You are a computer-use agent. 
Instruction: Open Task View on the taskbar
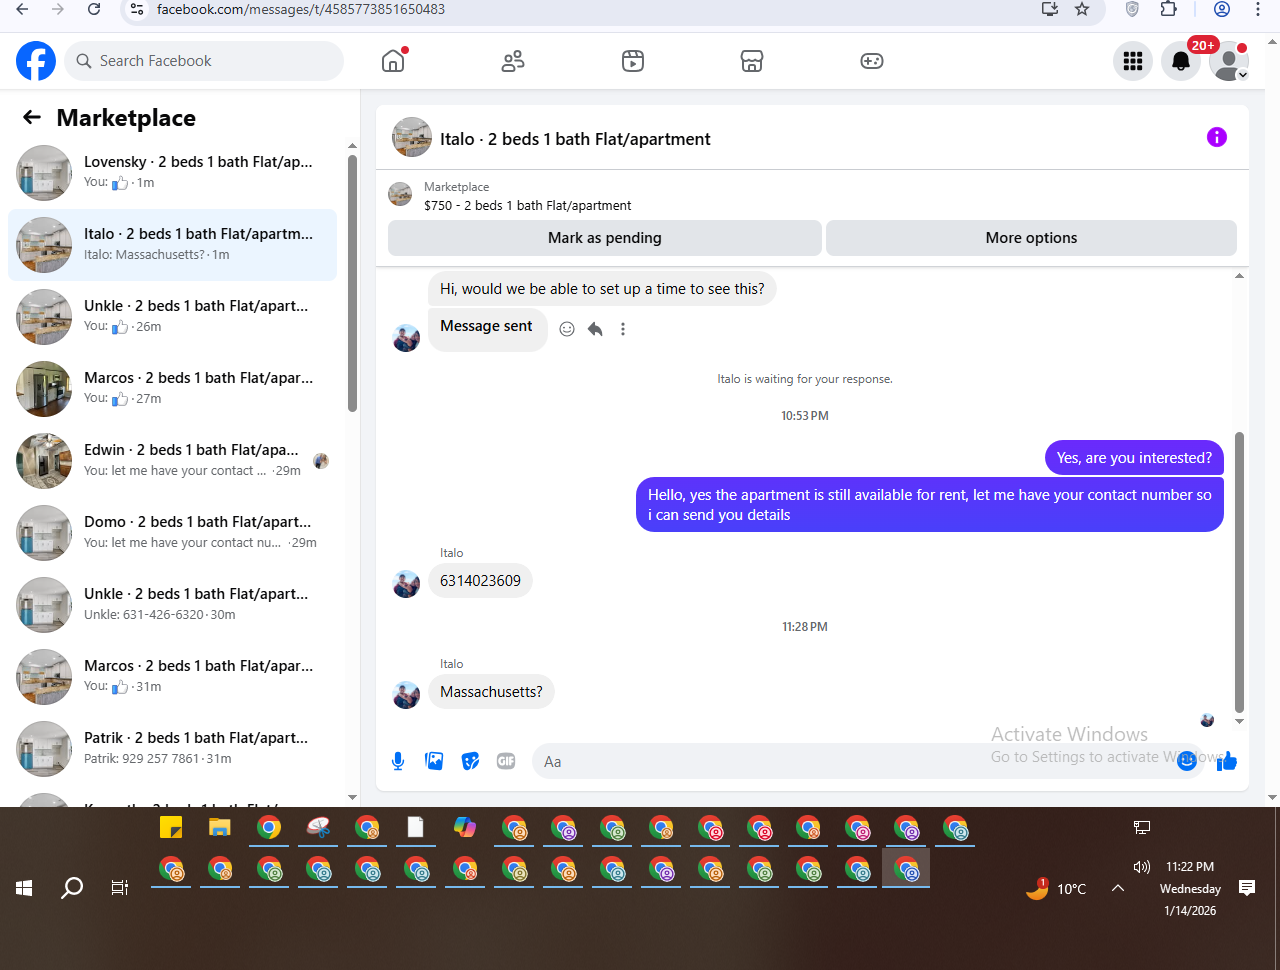(x=120, y=888)
